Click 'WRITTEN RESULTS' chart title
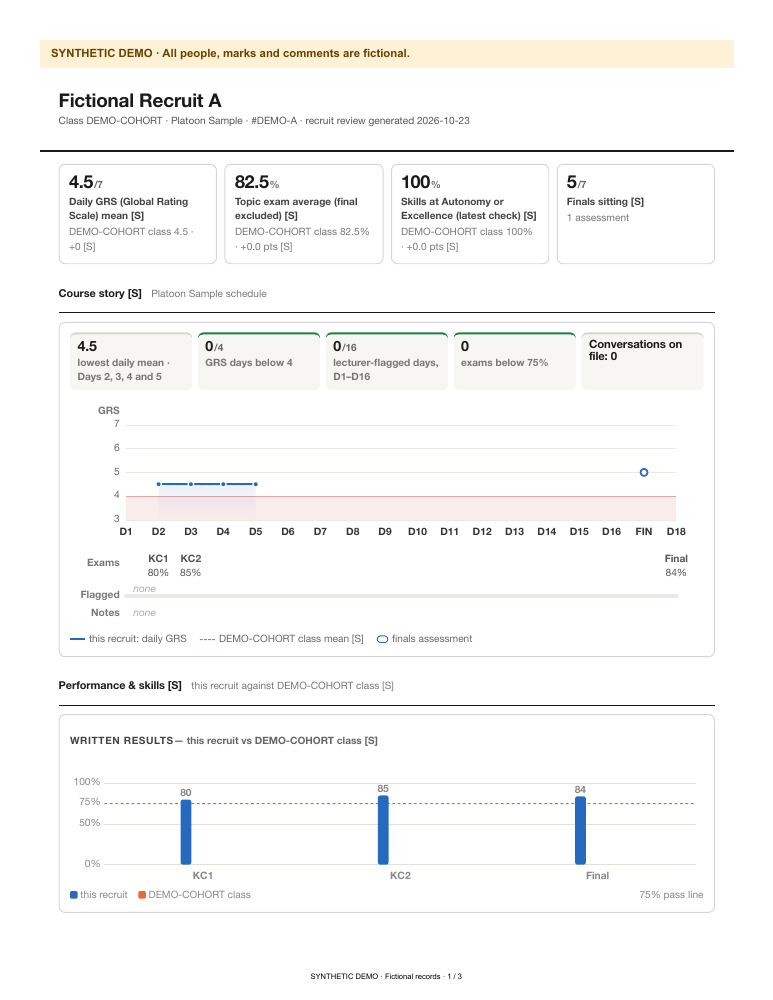The height and width of the screenshot is (1000, 773). tap(121, 740)
